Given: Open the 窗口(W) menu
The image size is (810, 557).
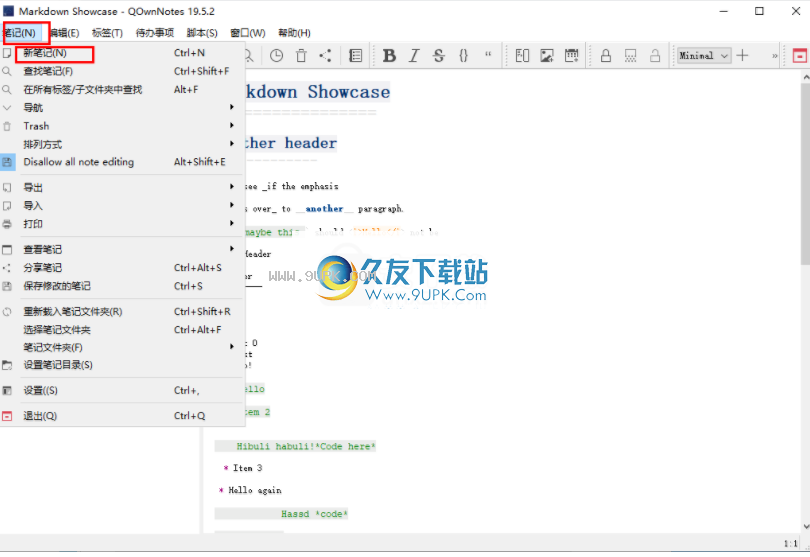Looking at the screenshot, I should tap(248, 33).
